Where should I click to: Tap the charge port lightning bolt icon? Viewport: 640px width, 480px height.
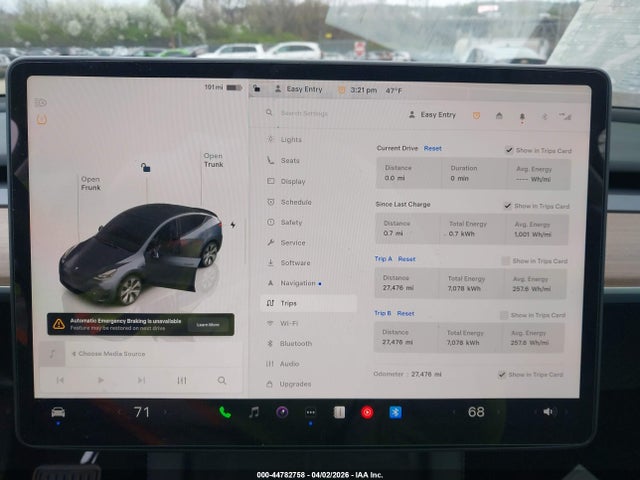[233, 225]
